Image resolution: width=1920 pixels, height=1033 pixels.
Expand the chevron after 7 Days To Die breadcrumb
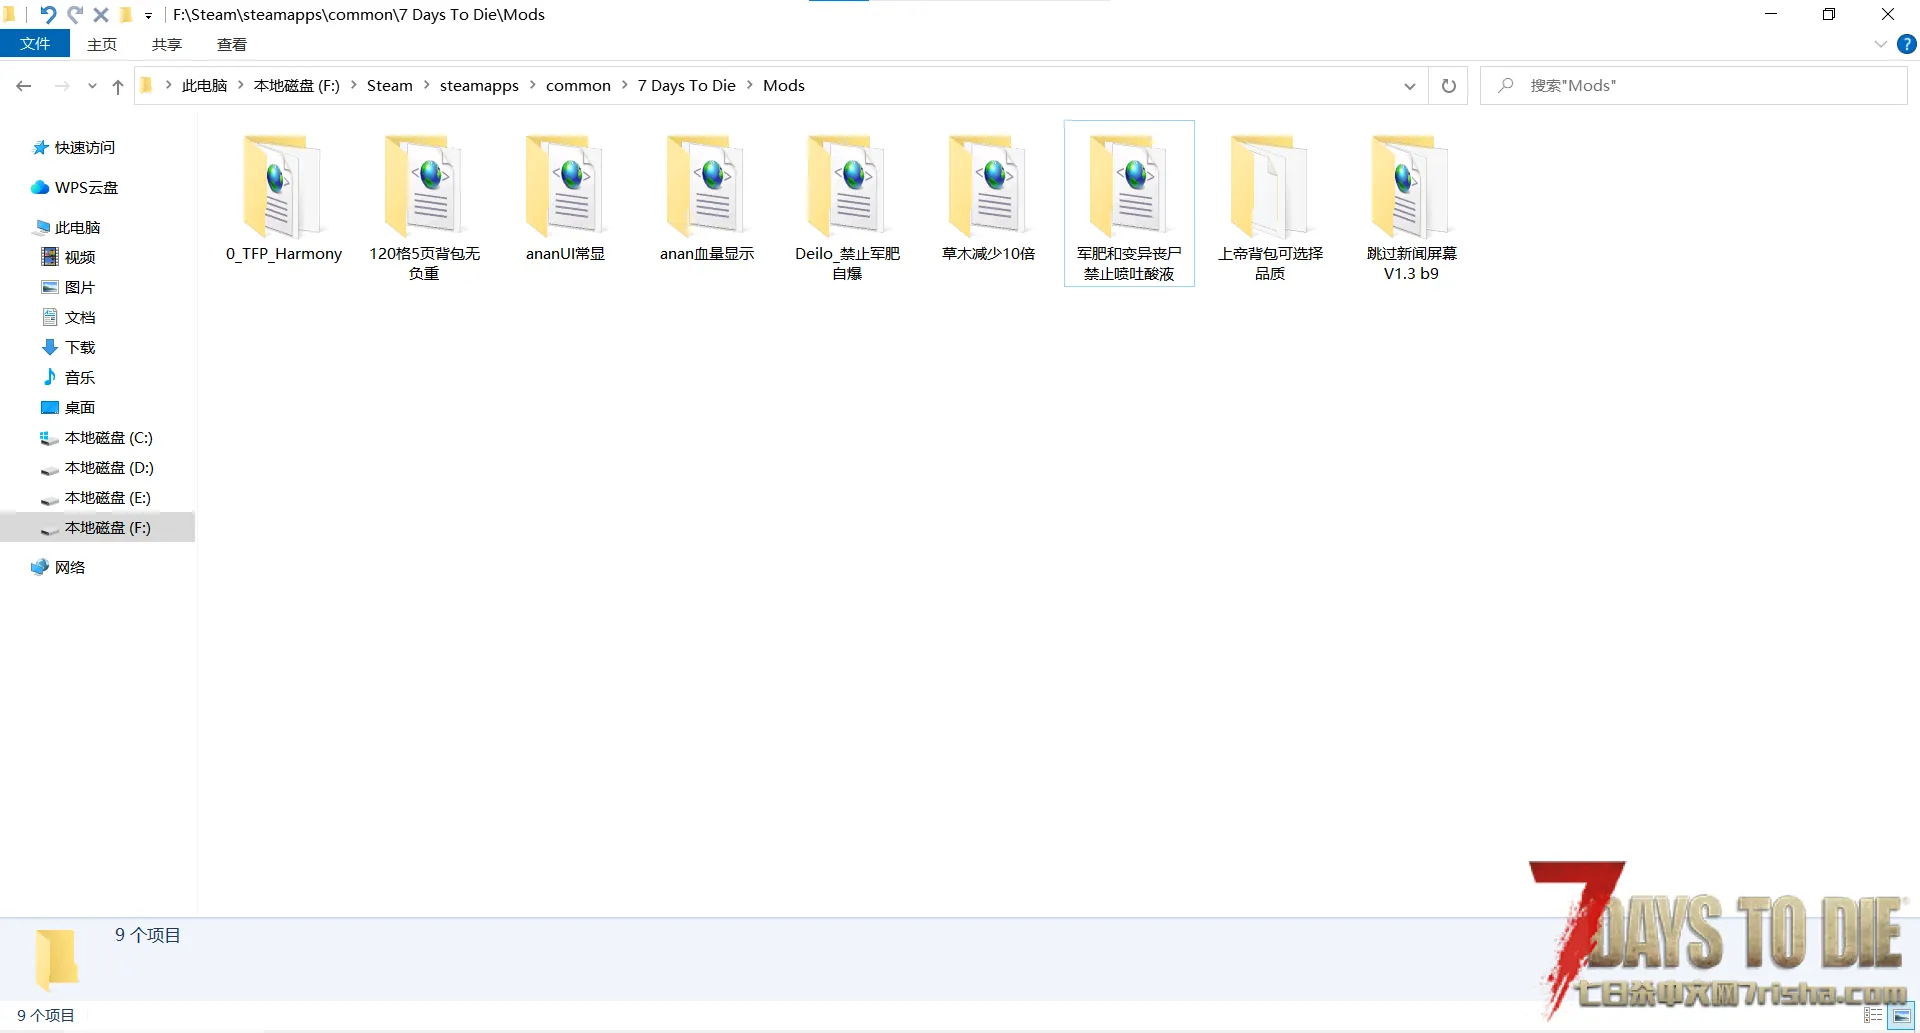(749, 85)
